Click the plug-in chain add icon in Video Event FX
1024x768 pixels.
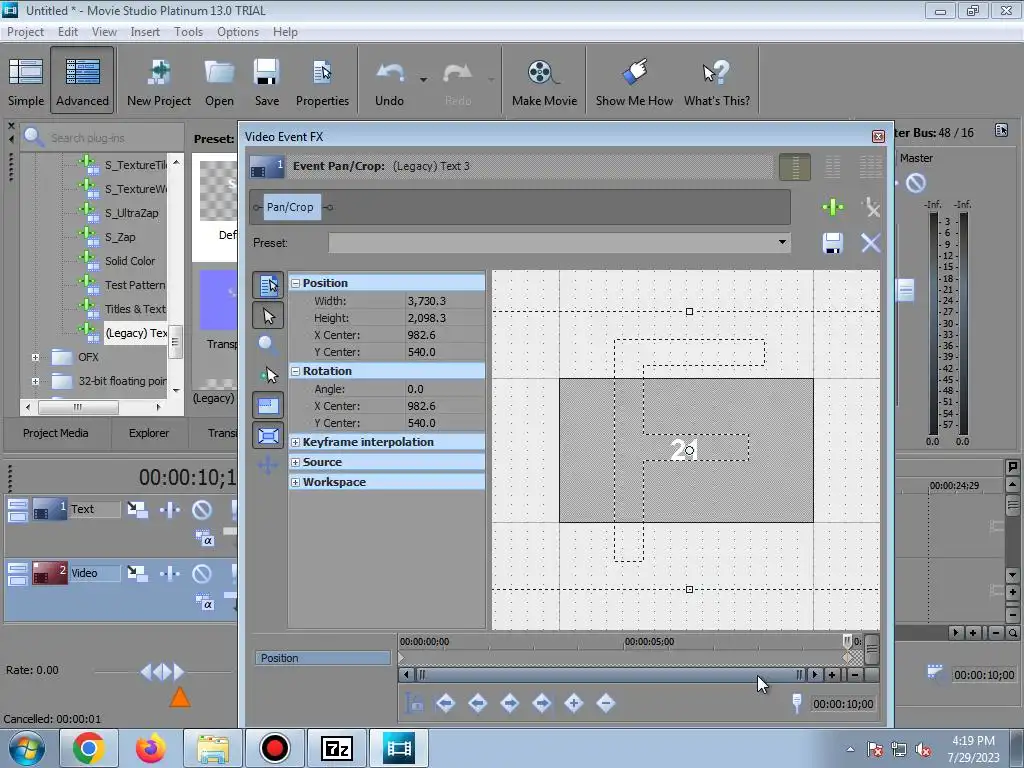[x=833, y=208]
